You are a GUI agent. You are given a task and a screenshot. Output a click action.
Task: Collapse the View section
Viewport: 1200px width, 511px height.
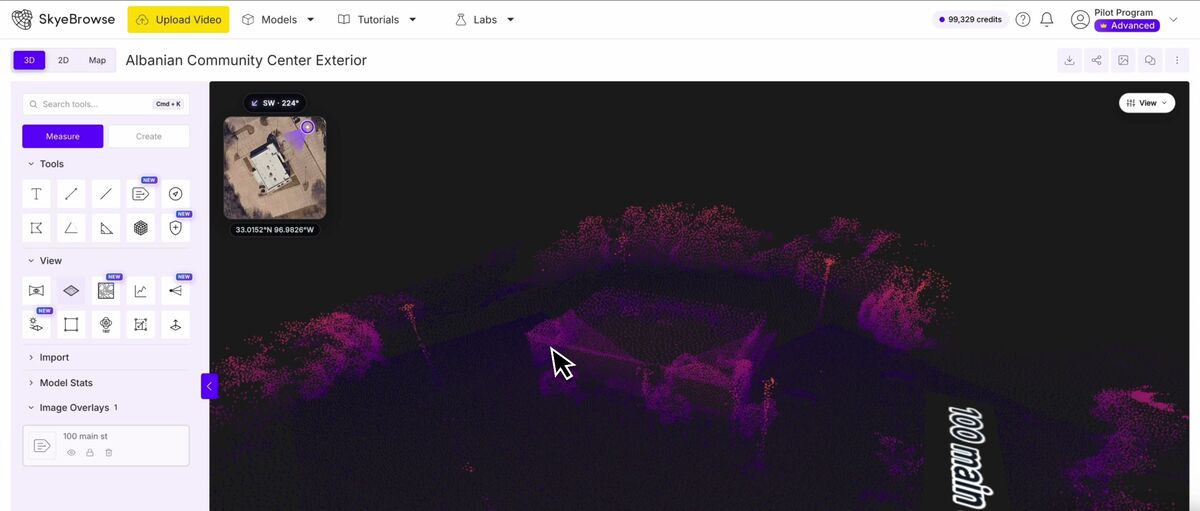[x=44, y=261]
